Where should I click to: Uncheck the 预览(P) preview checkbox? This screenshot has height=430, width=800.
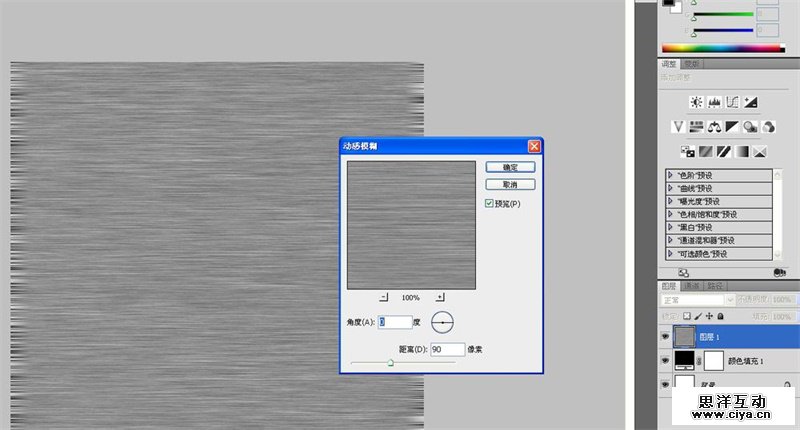(489, 203)
